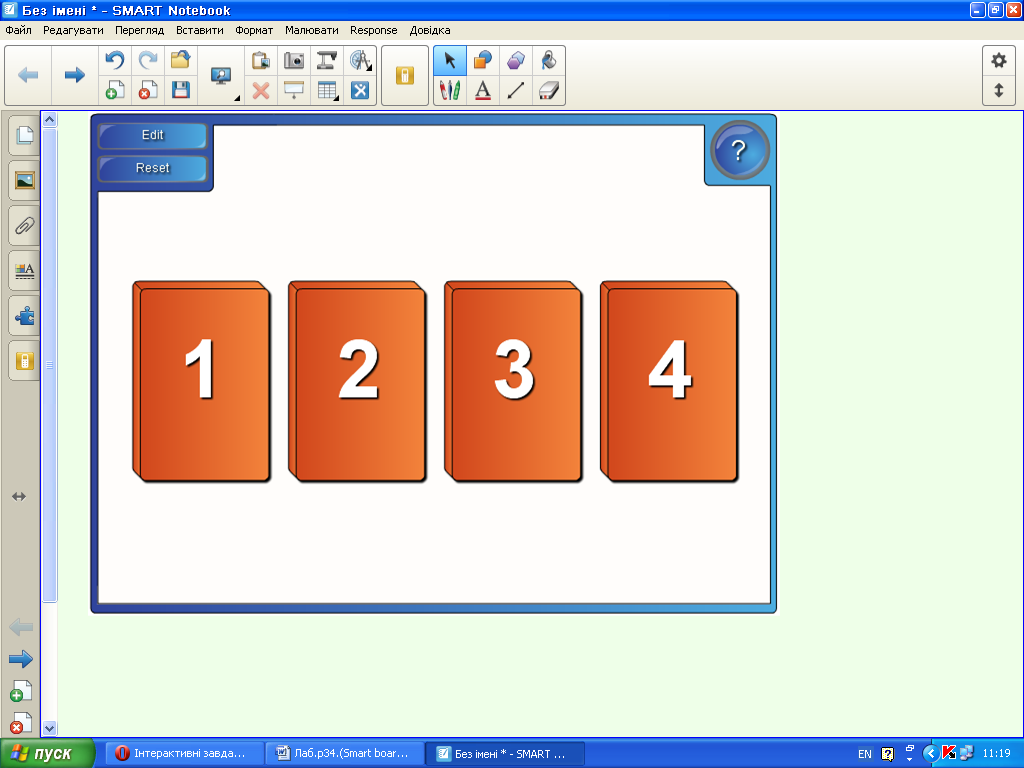Select the Pens tool

pyautogui.click(x=450, y=90)
